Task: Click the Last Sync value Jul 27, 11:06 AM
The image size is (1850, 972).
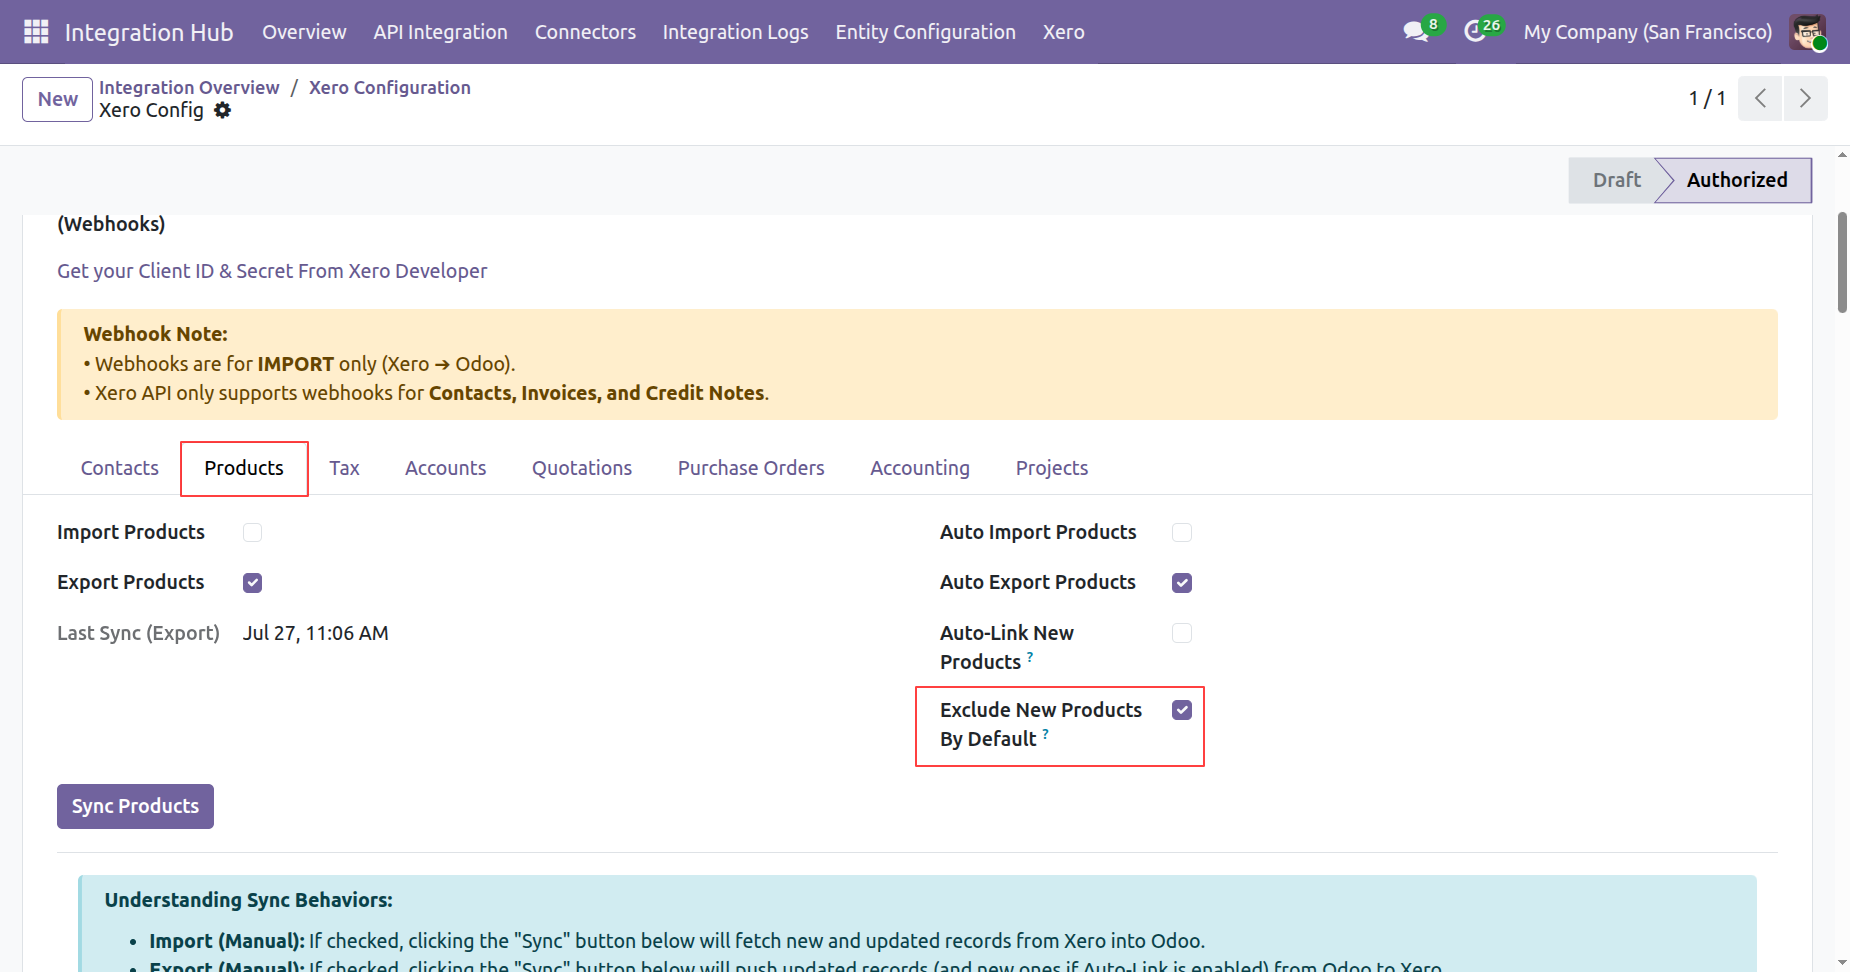Action: click(316, 633)
